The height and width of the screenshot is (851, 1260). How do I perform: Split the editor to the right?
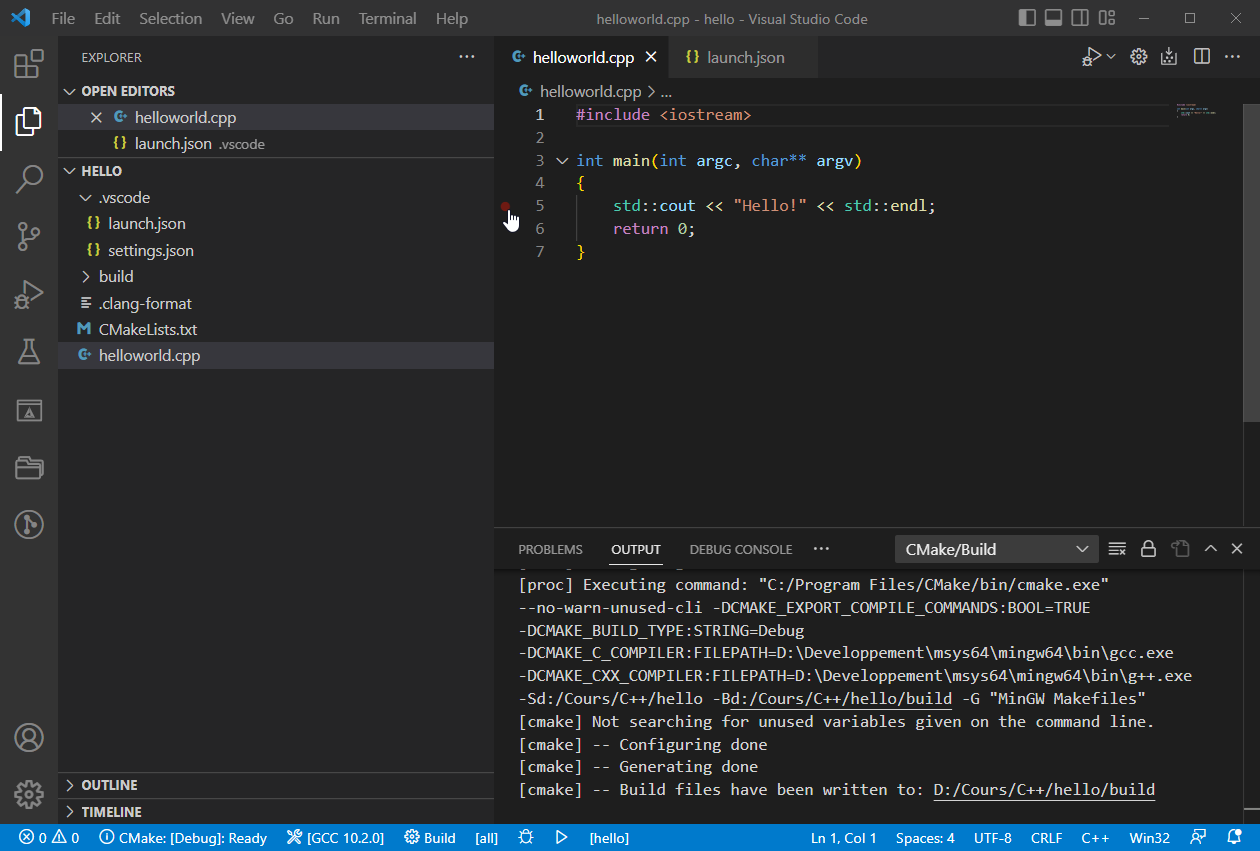1202,57
